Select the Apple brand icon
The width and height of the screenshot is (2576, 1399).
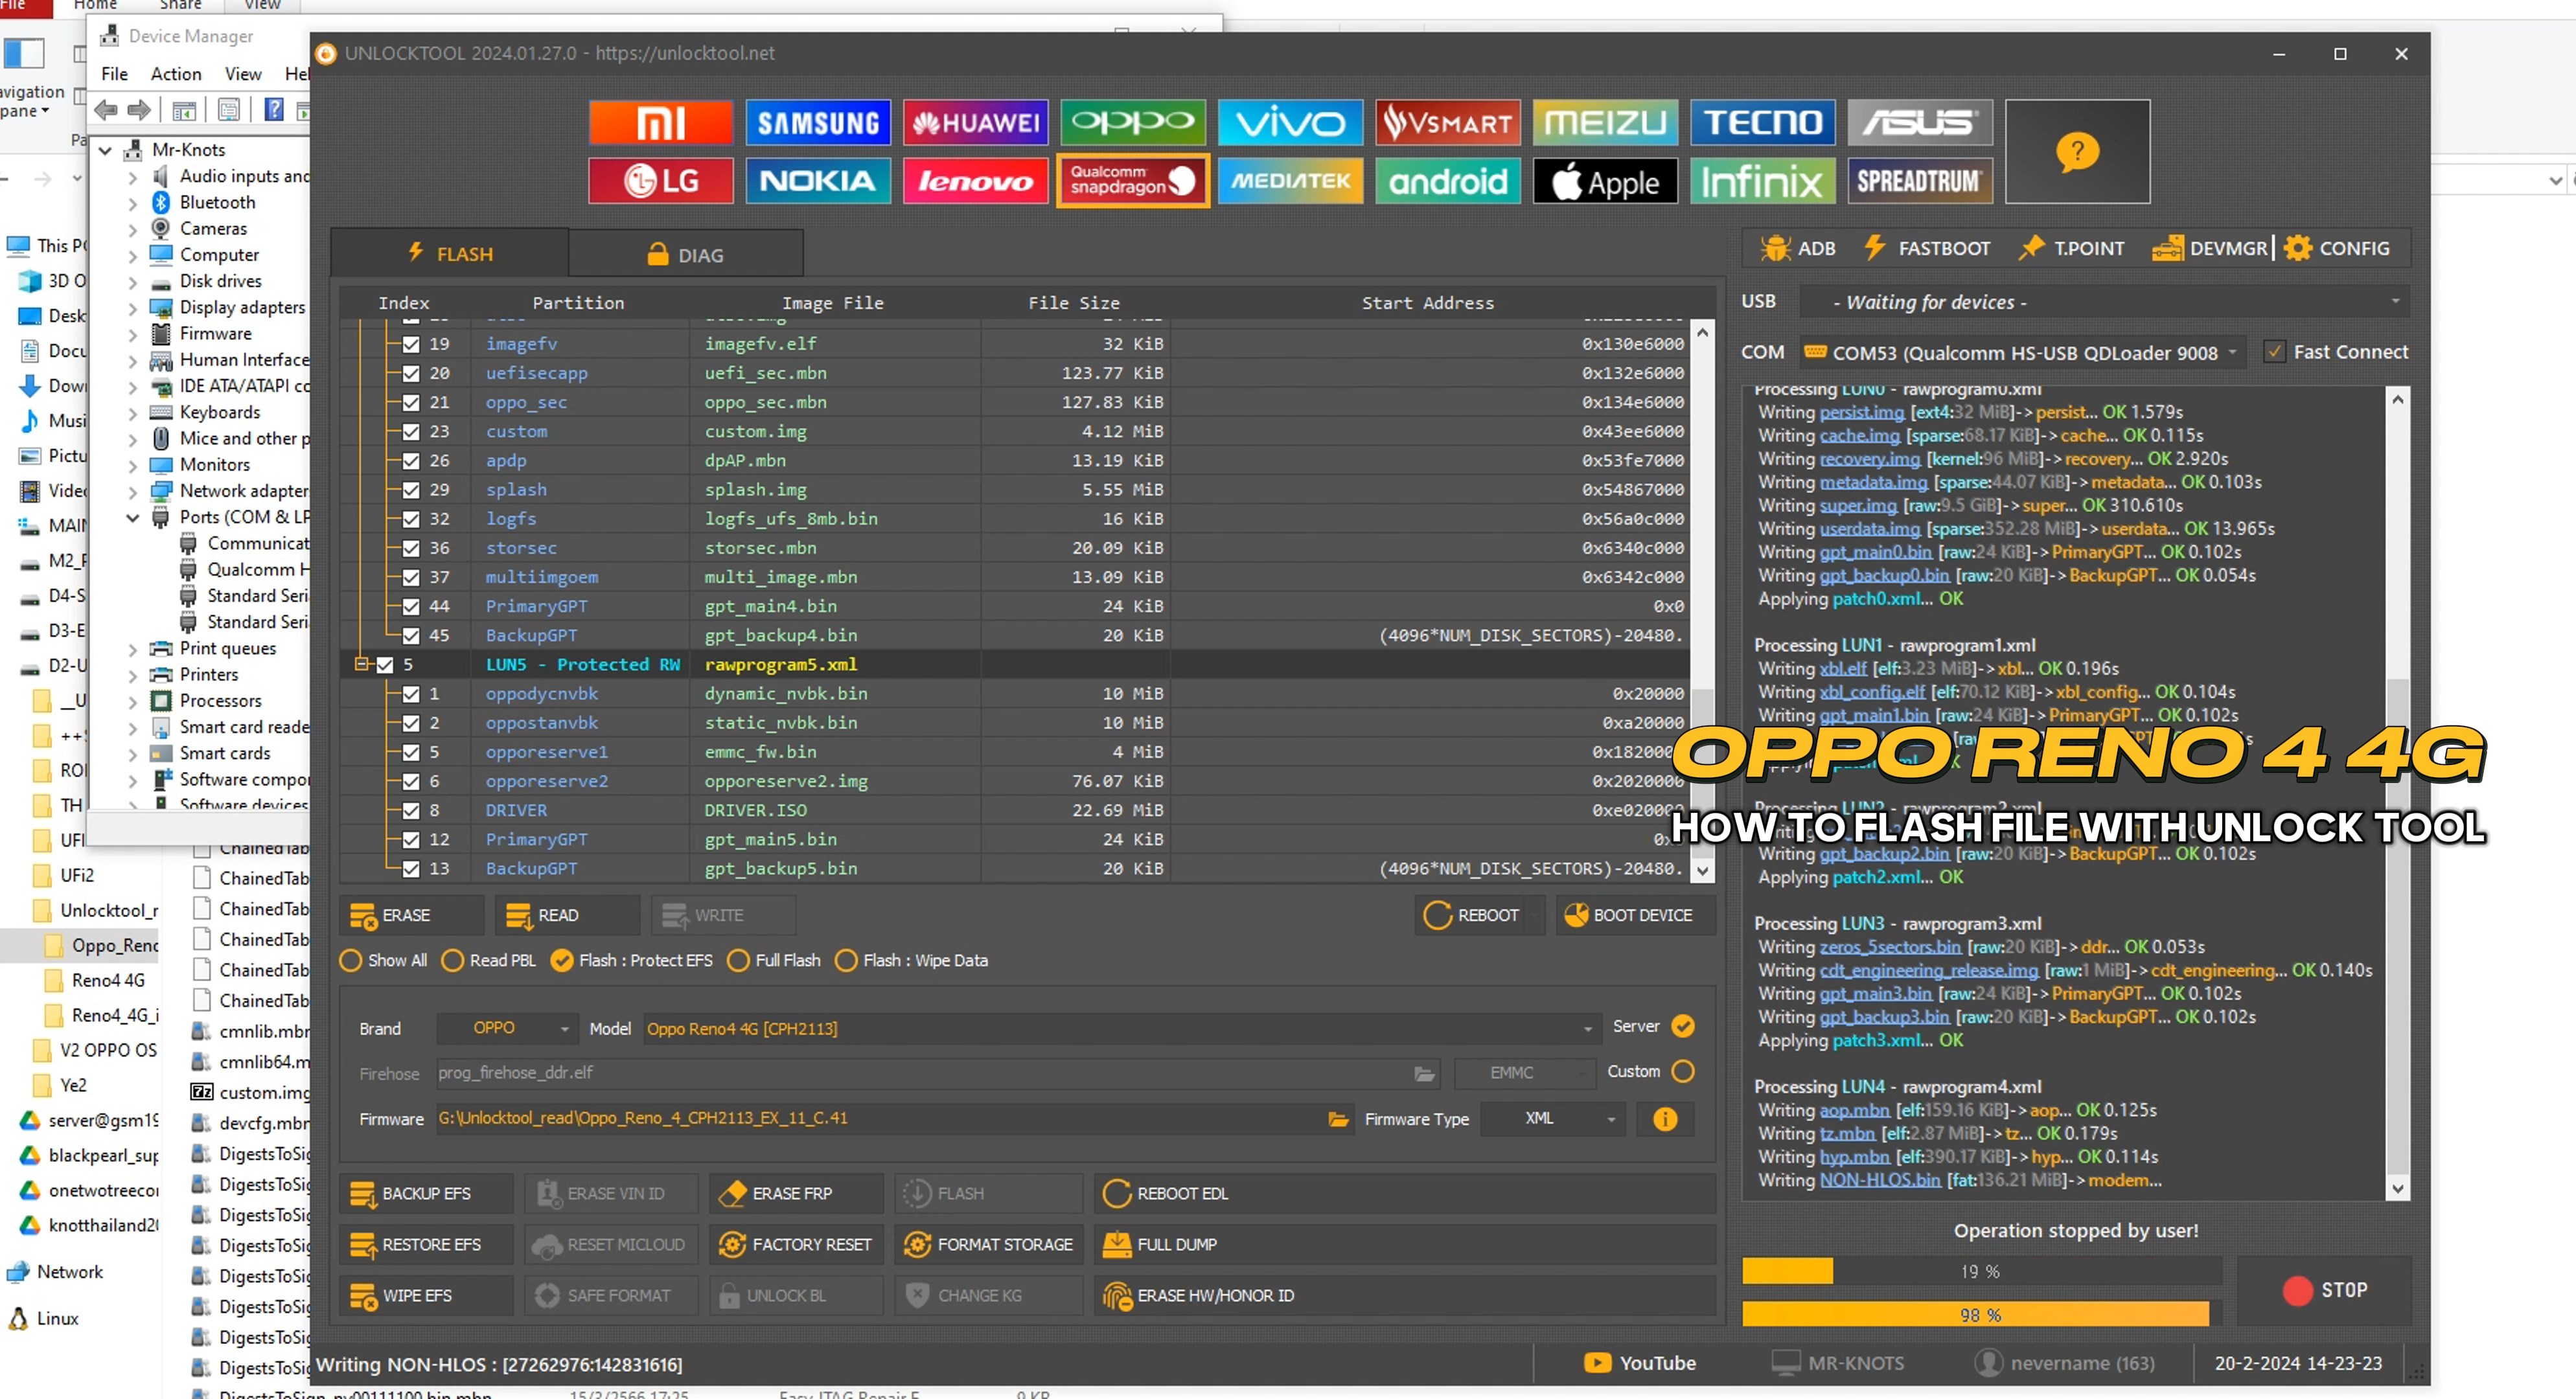pyautogui.click(x=1604, y=181)
